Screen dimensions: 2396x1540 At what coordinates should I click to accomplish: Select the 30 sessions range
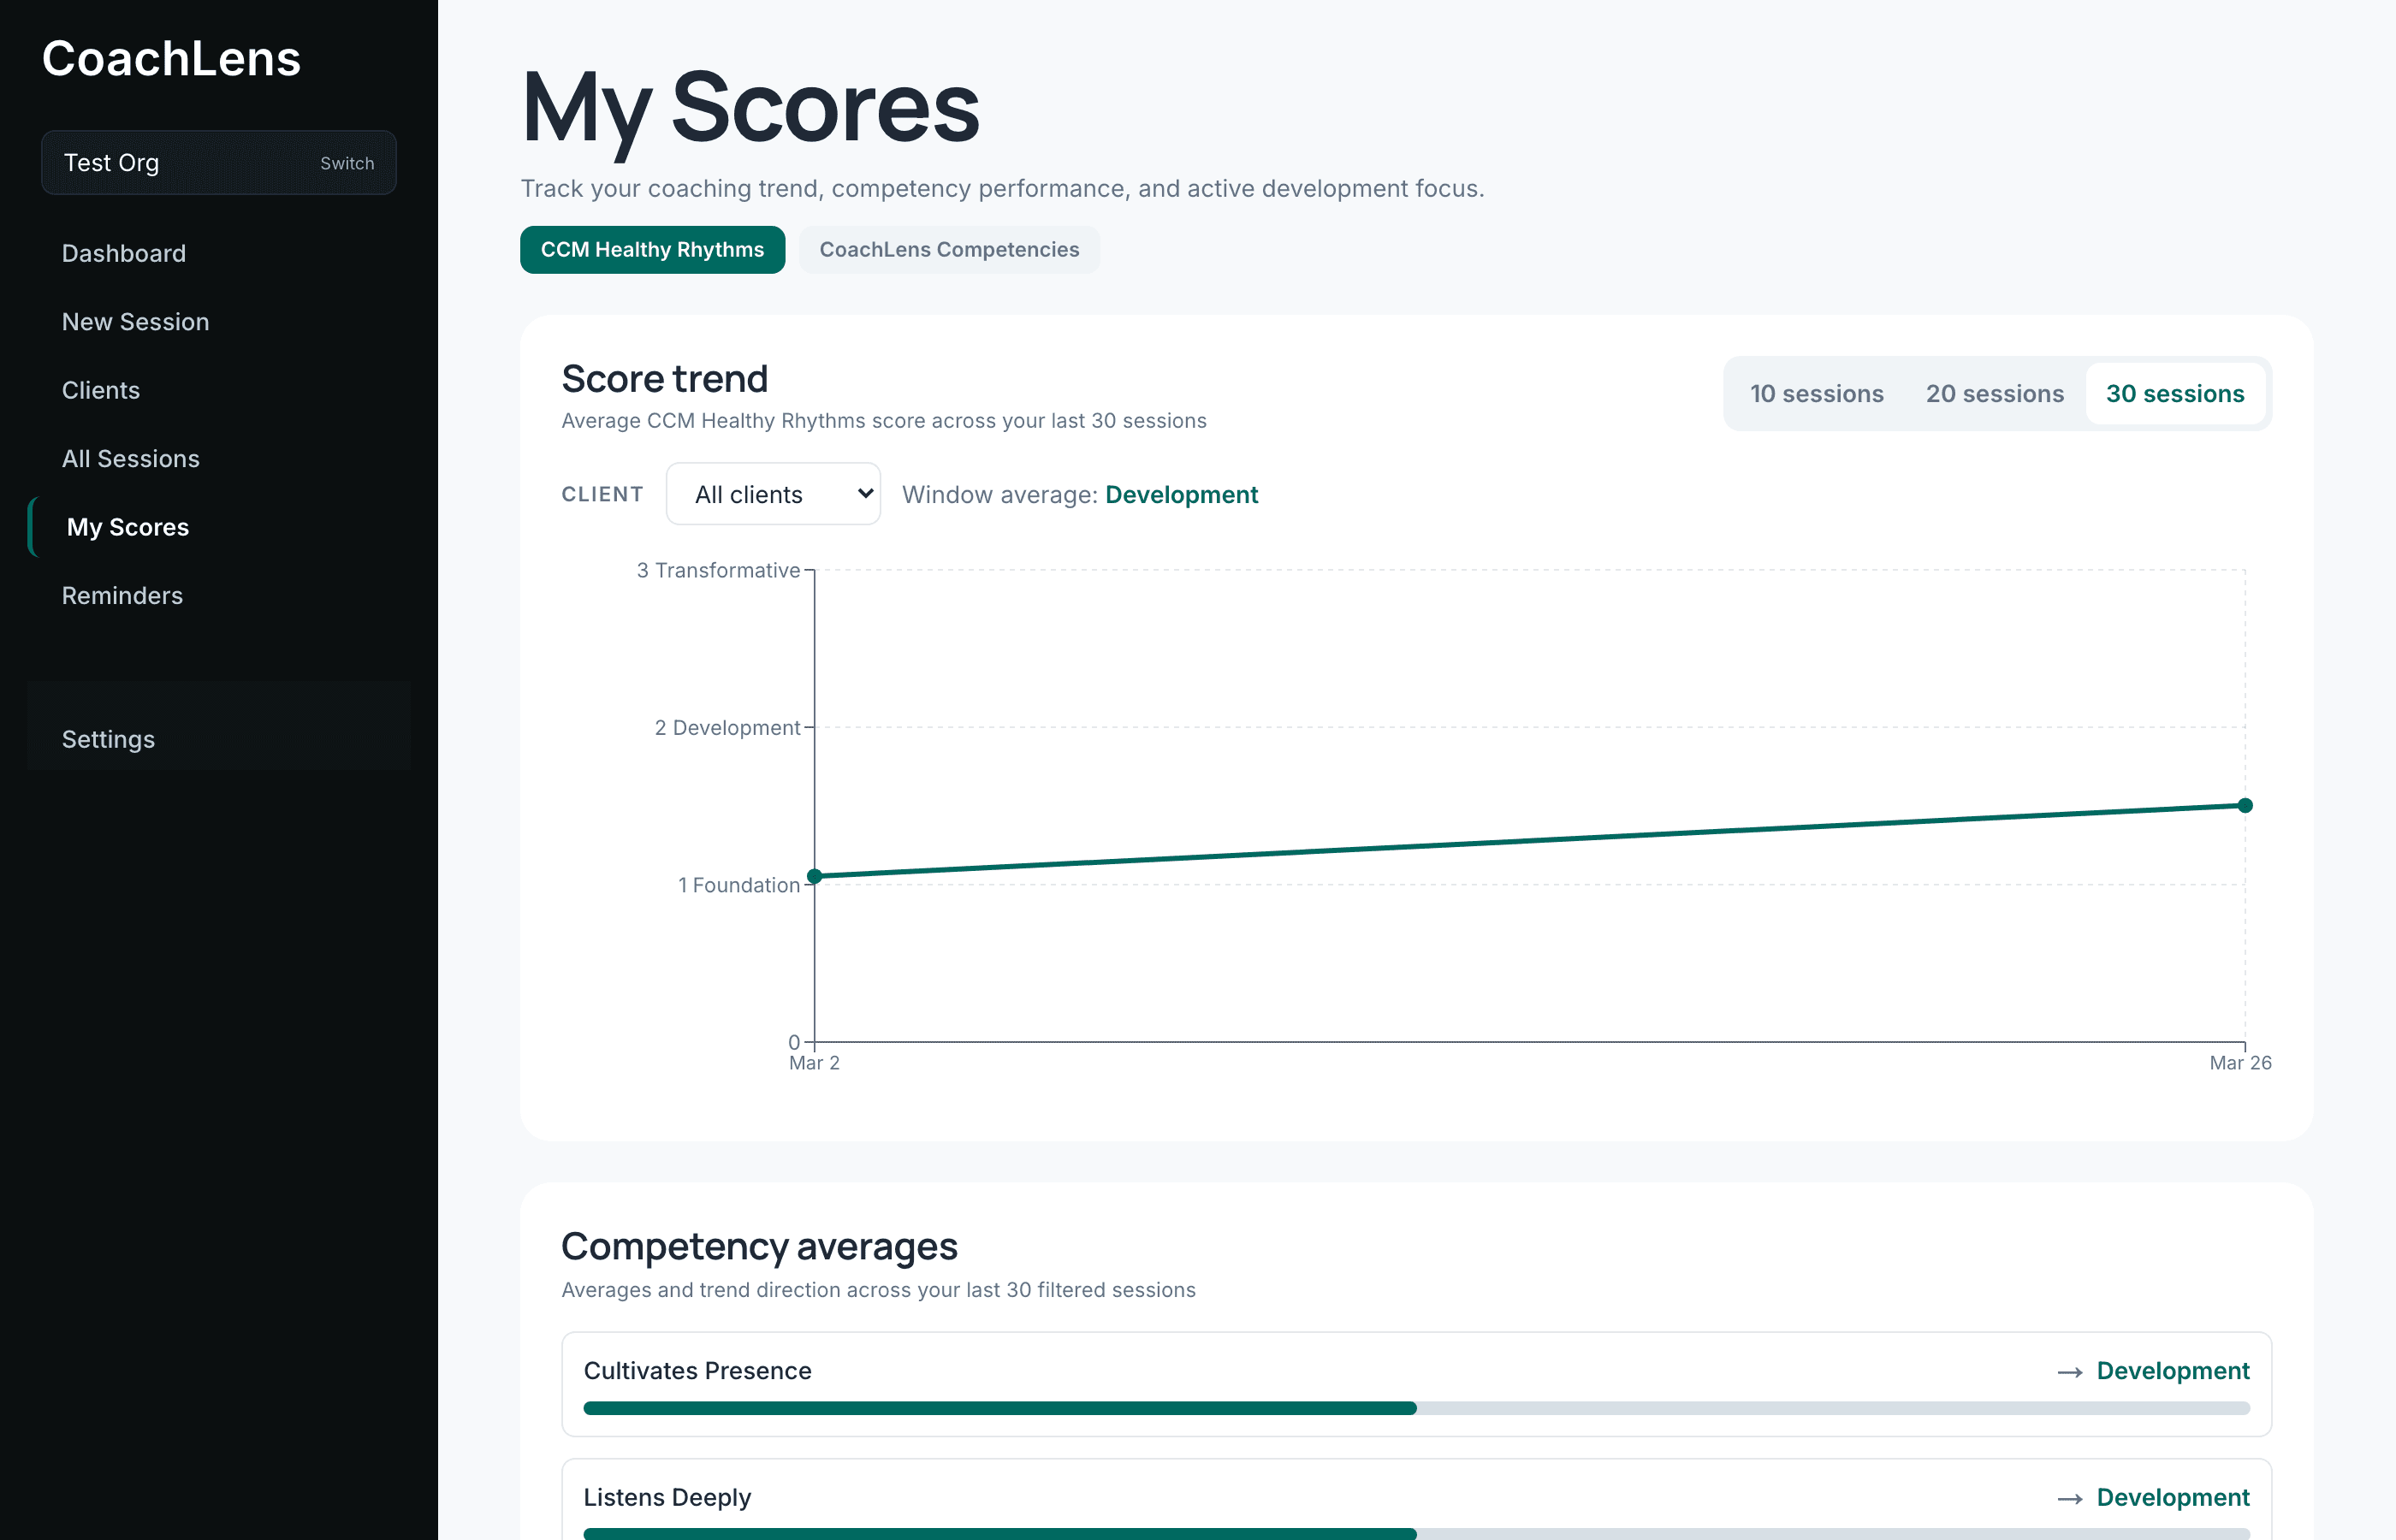[x=2175, y=394]
